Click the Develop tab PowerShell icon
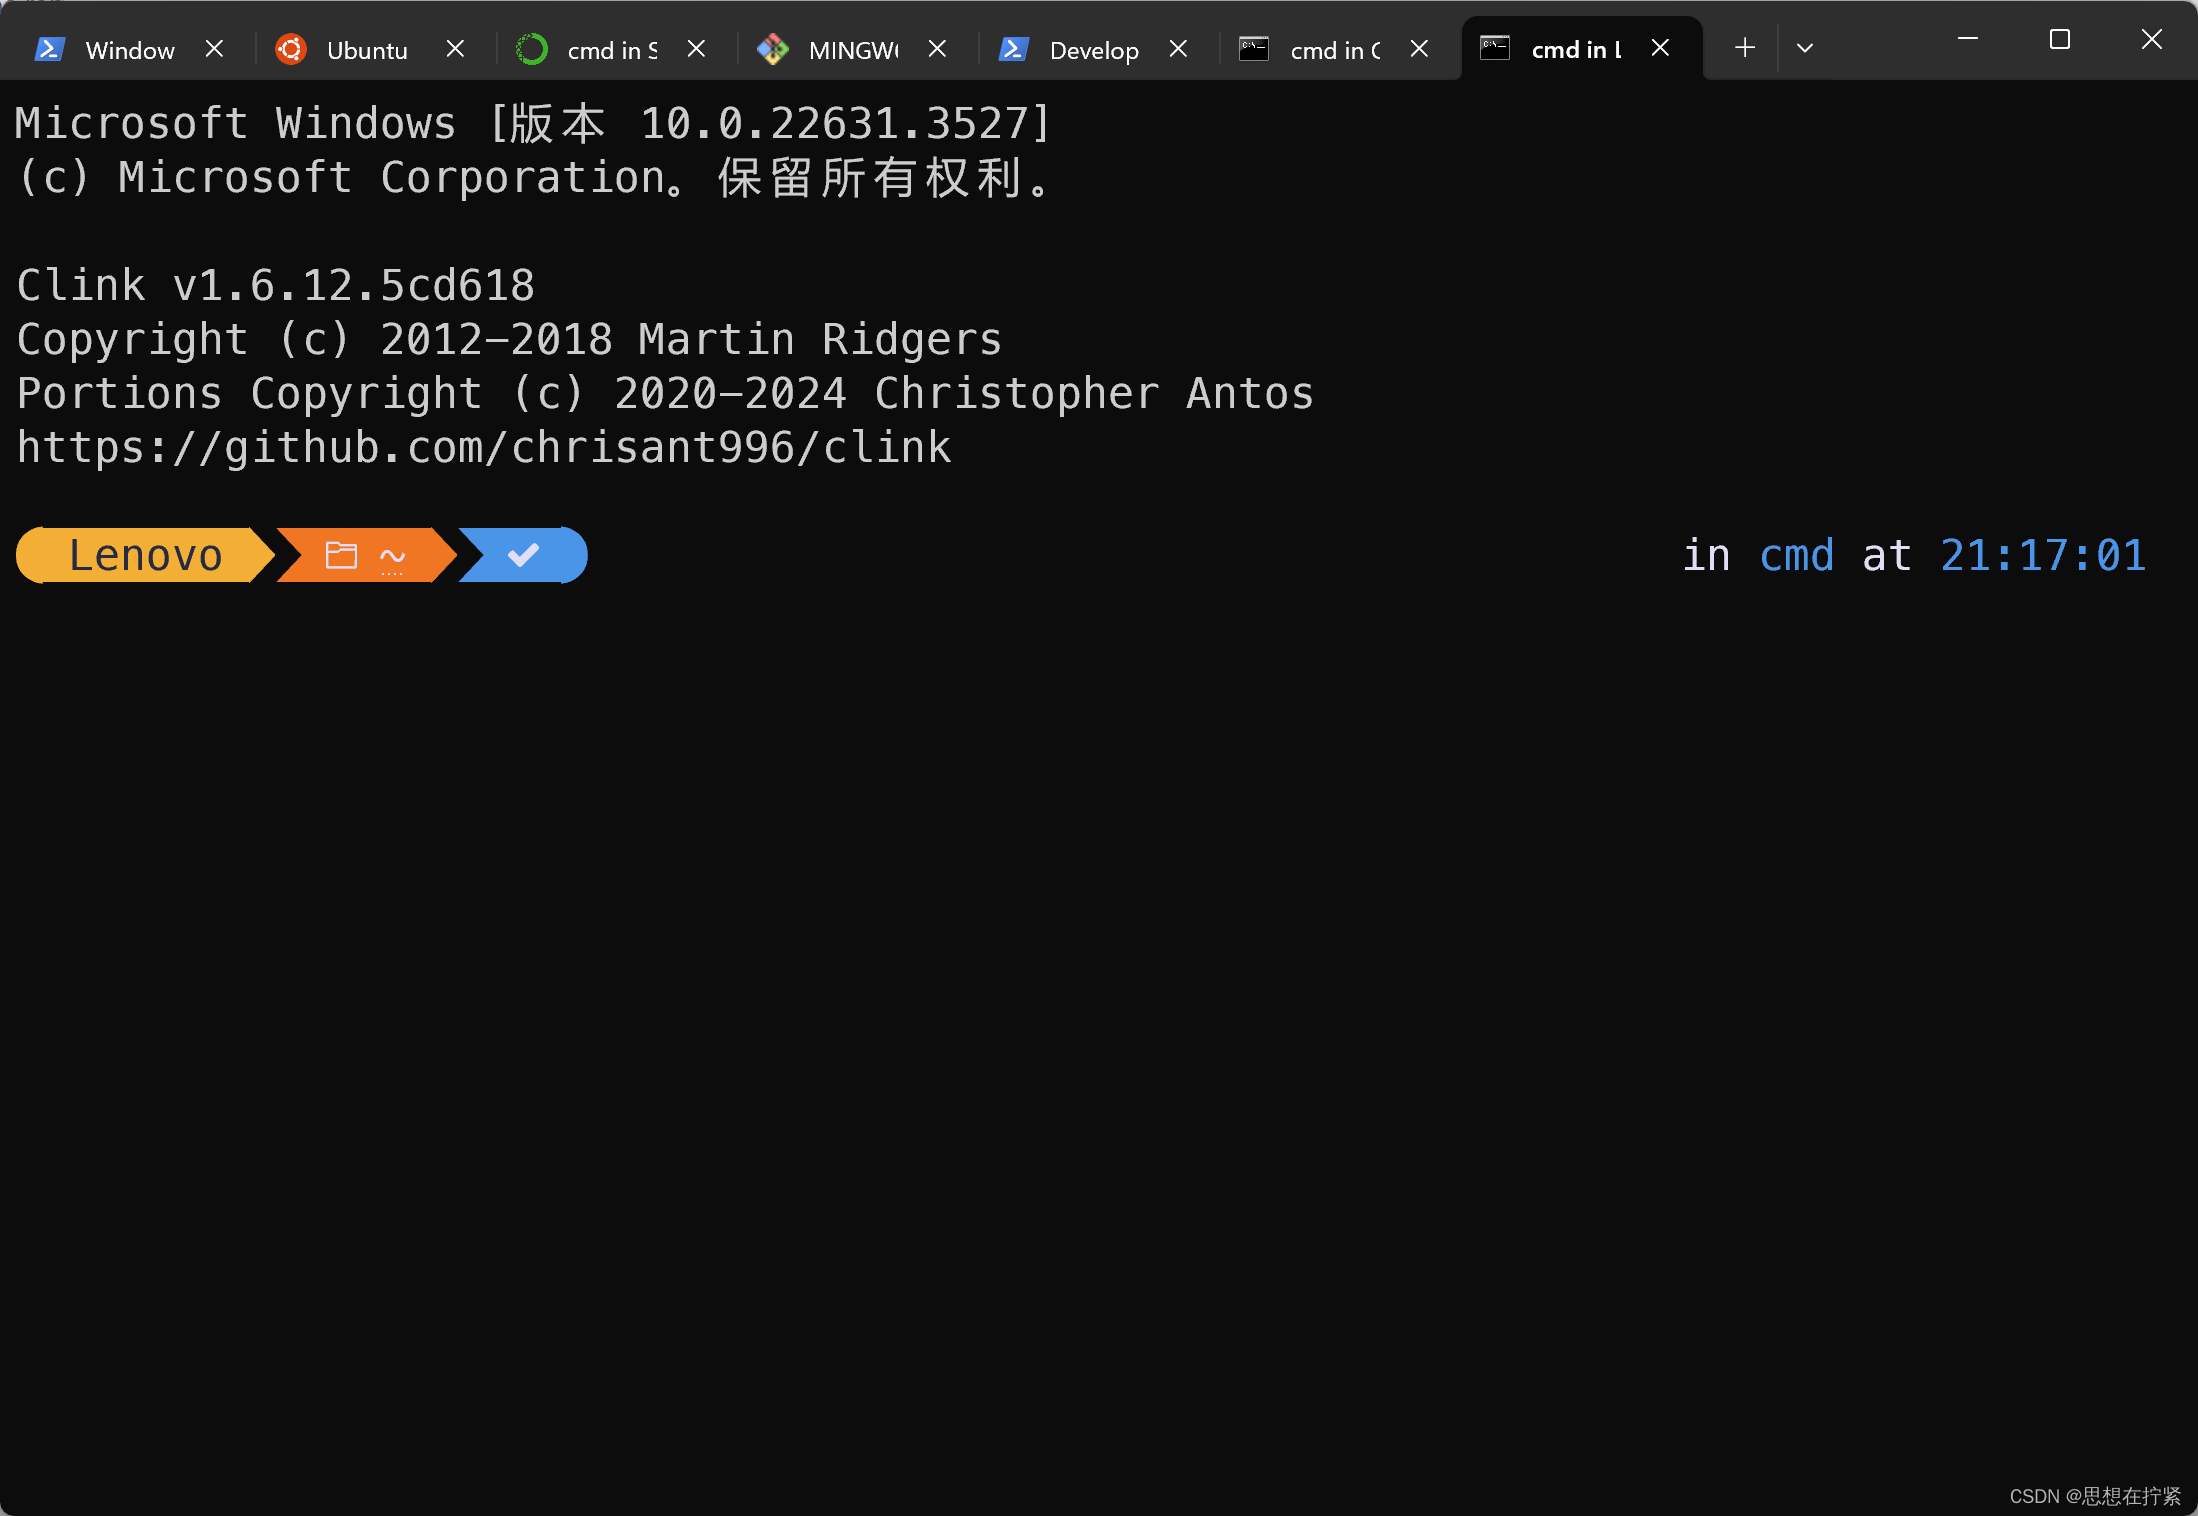Screen dimensions: 2198x1516 [1014, 49]
